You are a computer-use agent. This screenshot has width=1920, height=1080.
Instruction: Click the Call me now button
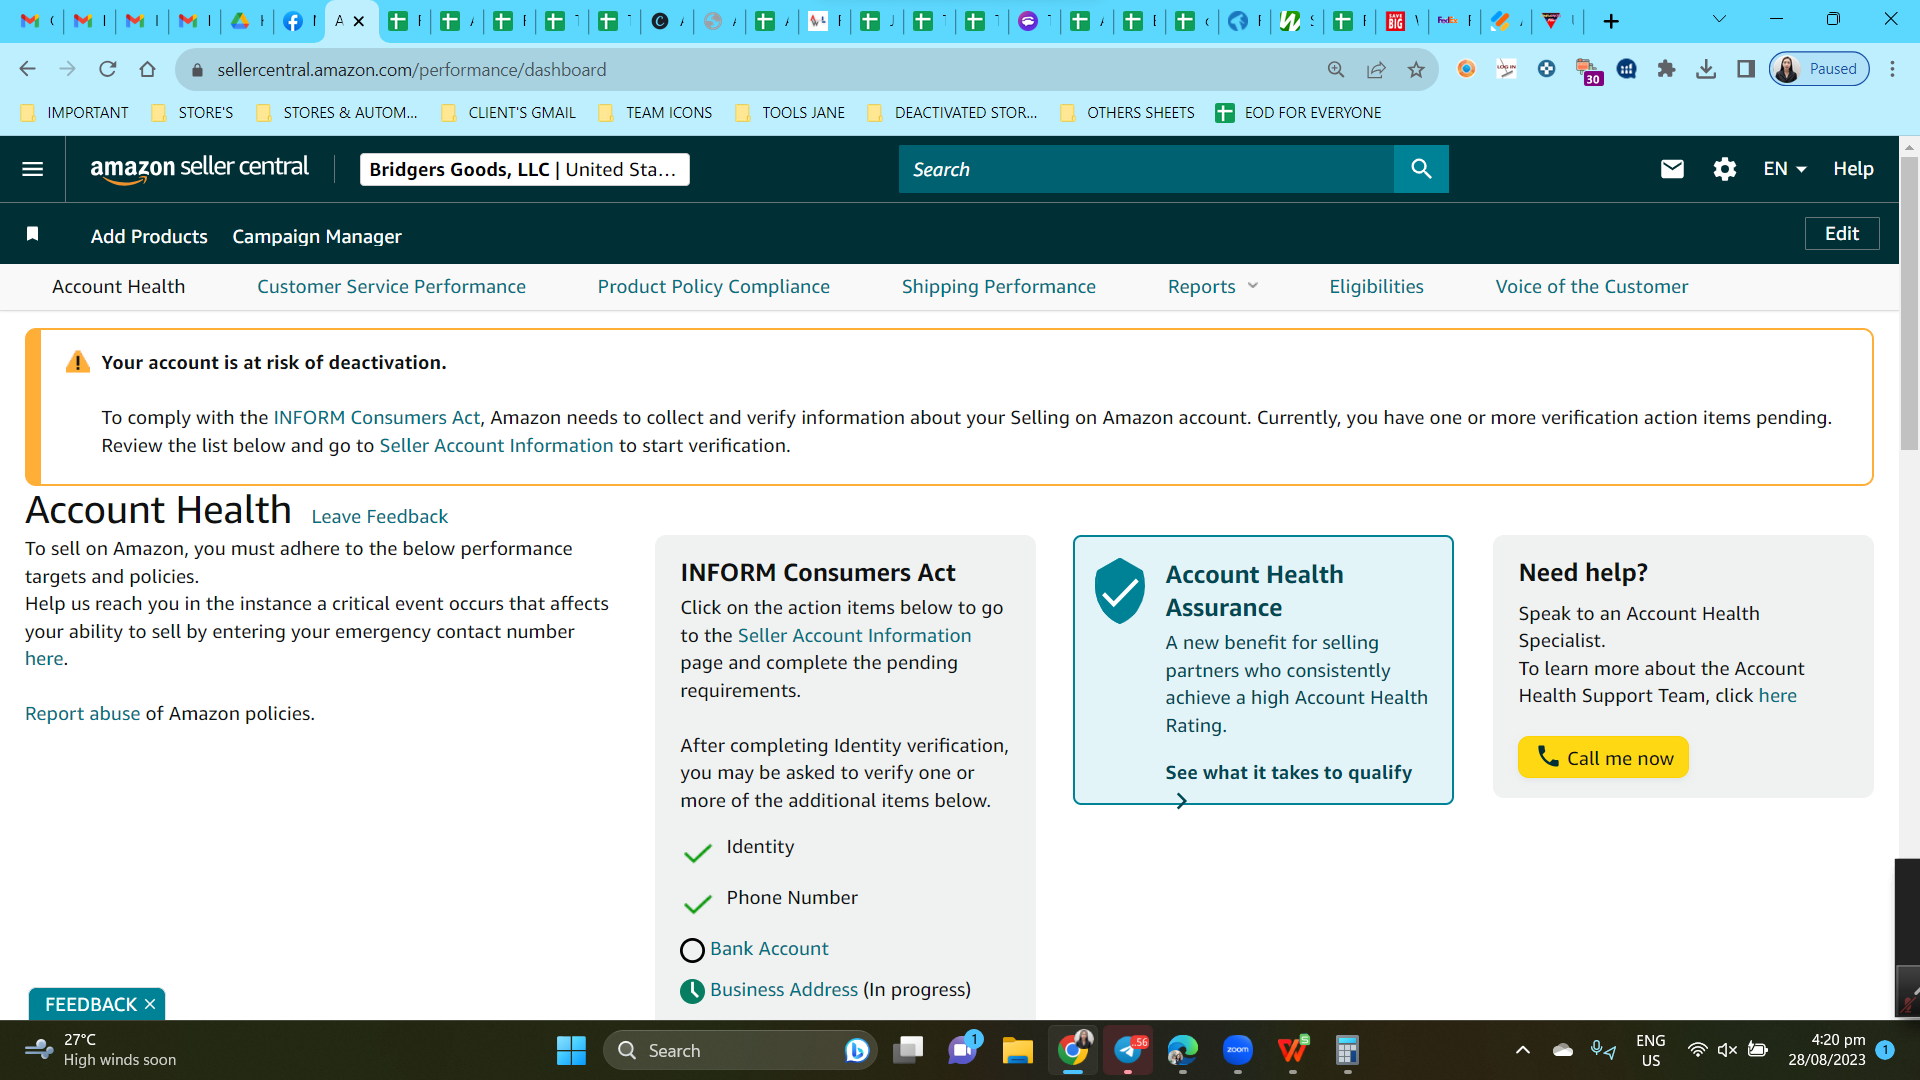pos(1603,757)
